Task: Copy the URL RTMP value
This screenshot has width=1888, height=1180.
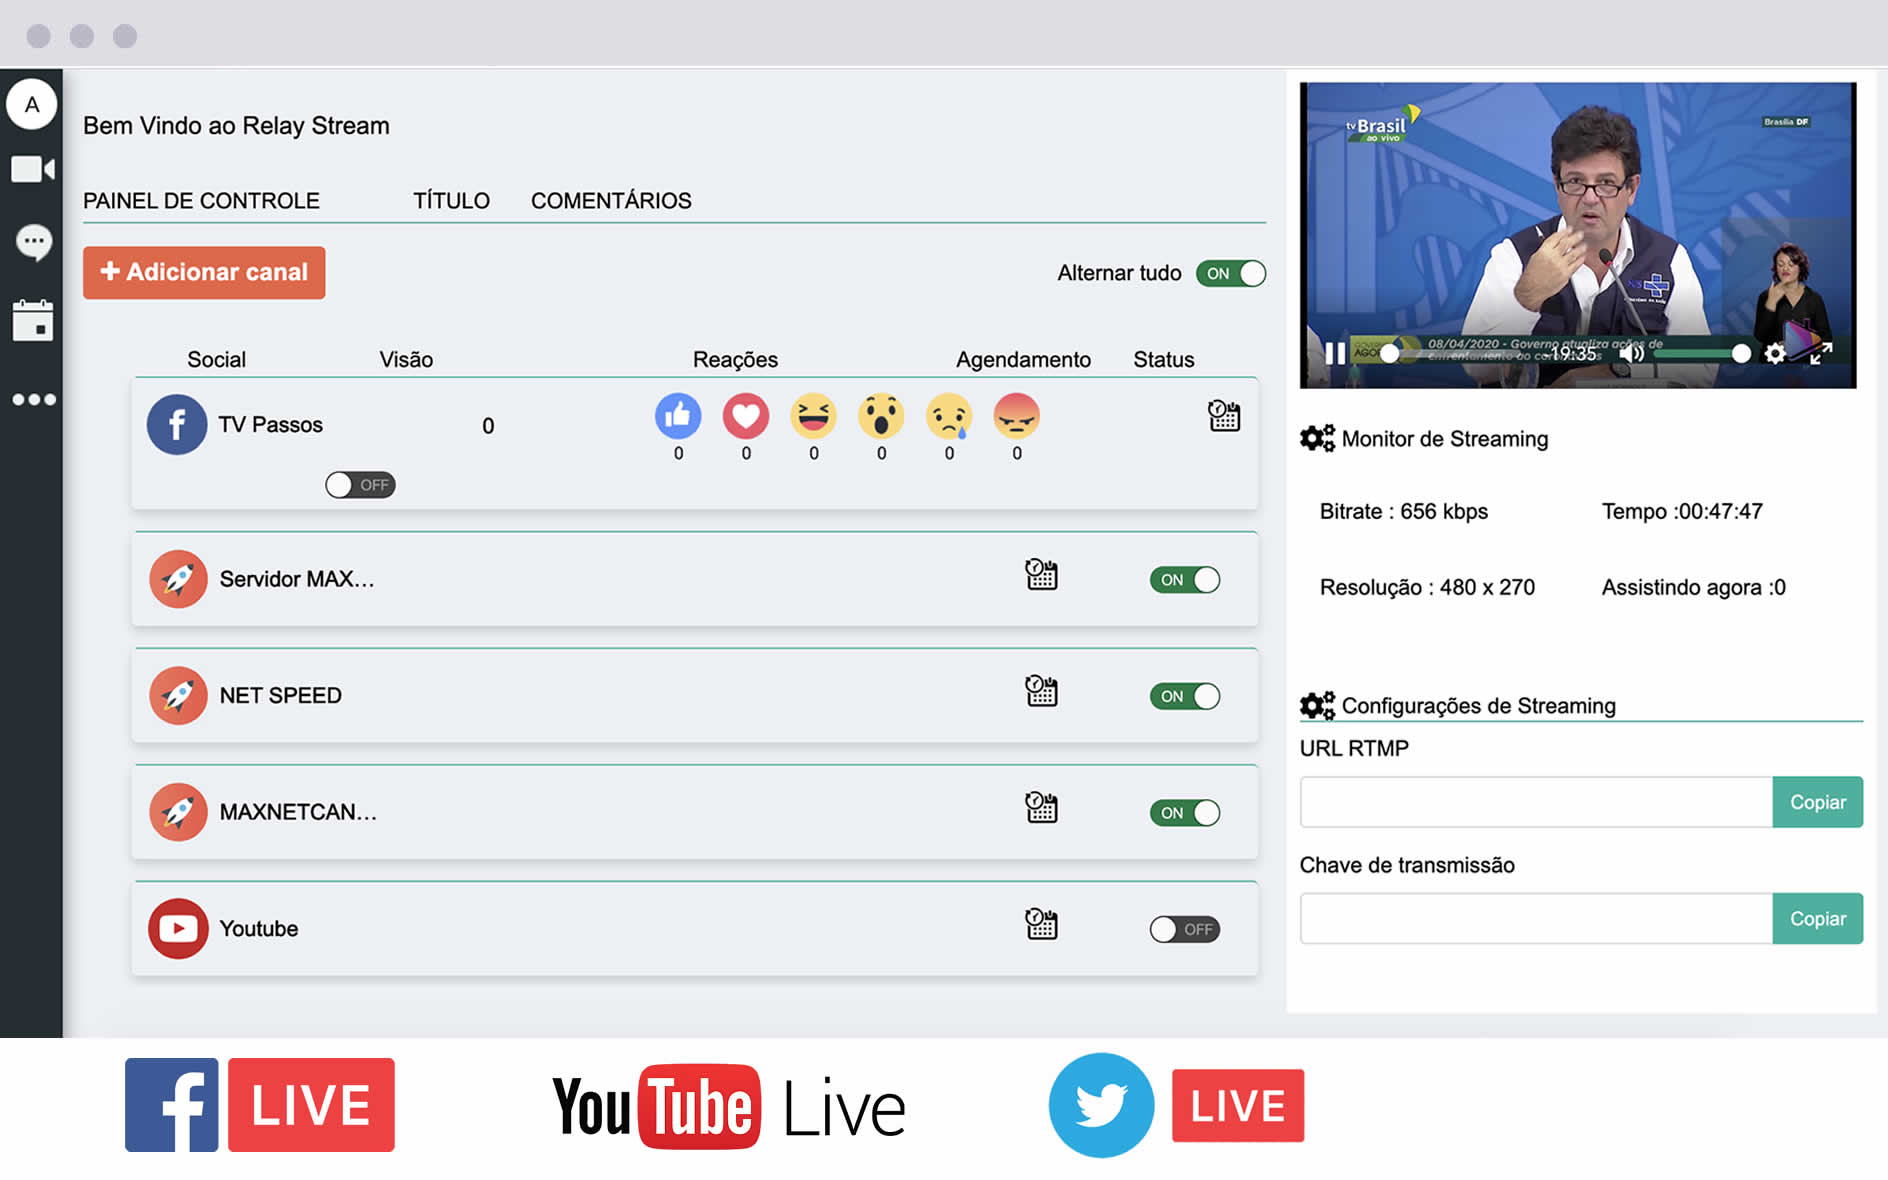Action: (x=1817, y=802)
